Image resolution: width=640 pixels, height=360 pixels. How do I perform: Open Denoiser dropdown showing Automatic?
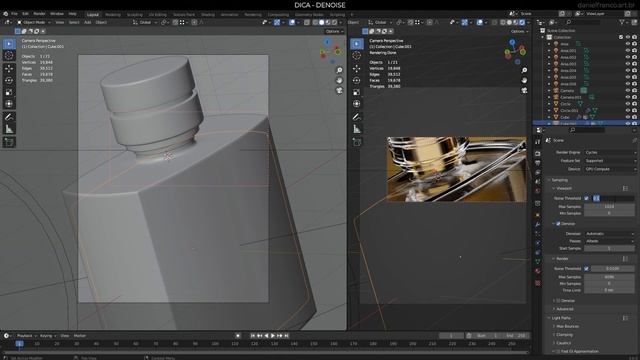point(610,233)
